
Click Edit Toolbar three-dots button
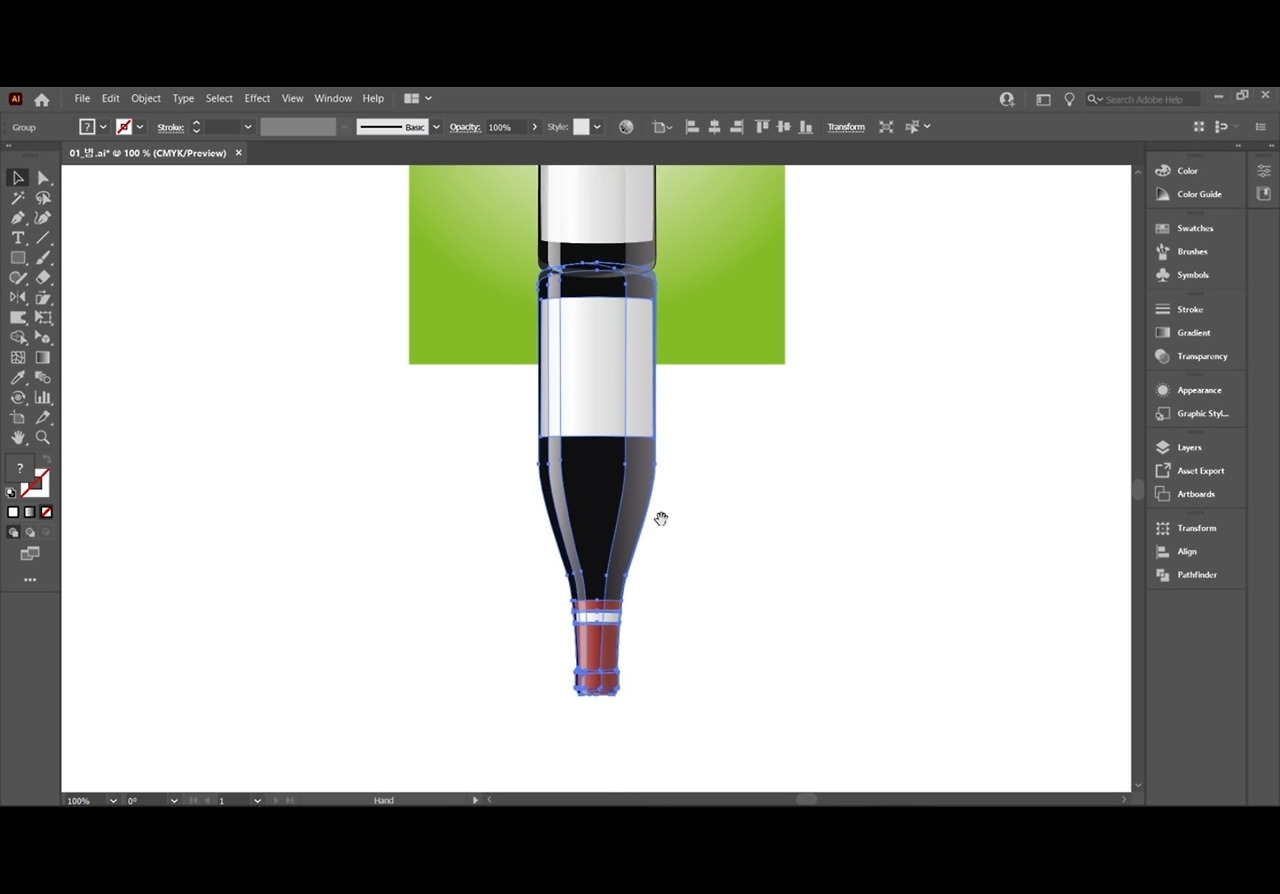coord(30,580)
